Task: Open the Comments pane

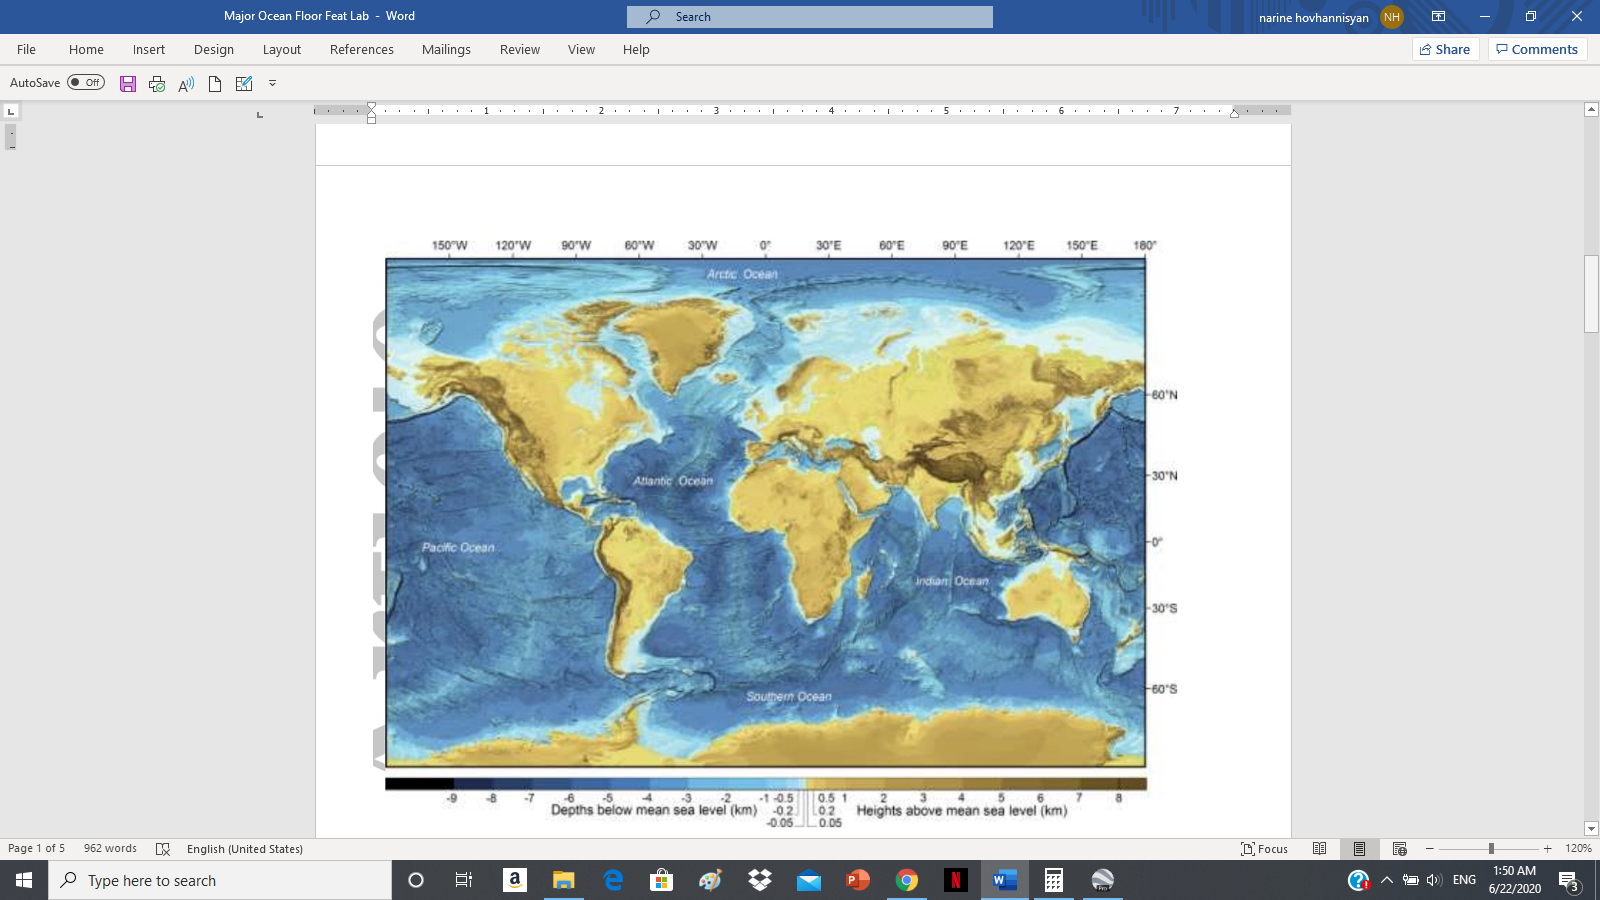Action: click(1537, 48)
